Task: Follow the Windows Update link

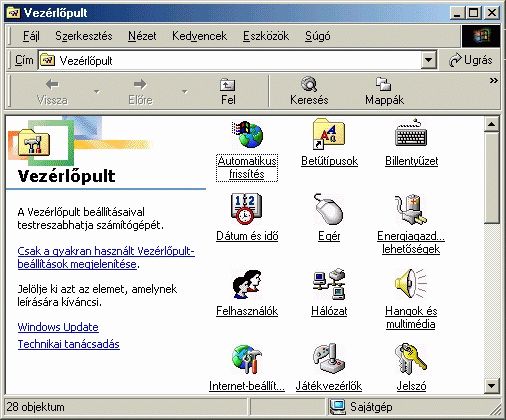Action: (x=58, y=327)
